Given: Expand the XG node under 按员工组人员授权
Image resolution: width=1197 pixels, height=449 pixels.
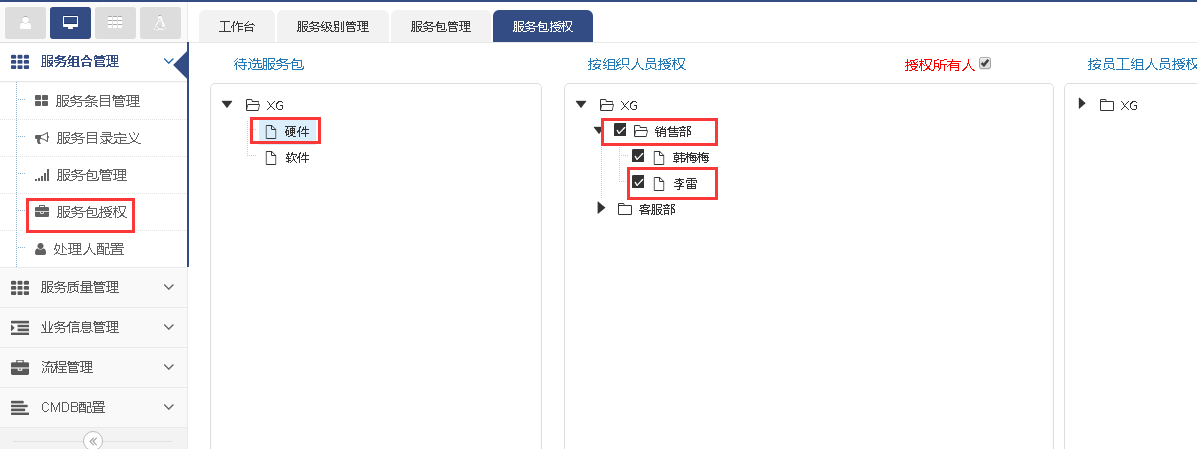Looking at the screenshot, I should click(1083, 103).
